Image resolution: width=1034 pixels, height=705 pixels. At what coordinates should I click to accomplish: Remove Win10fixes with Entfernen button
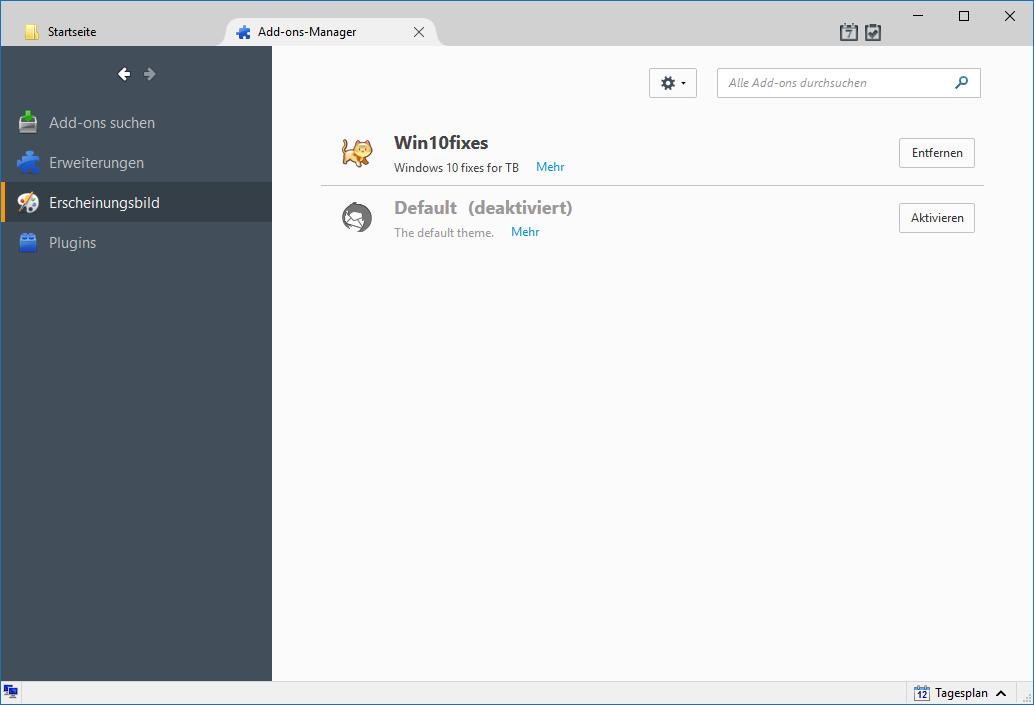click(x=936, y=153)
